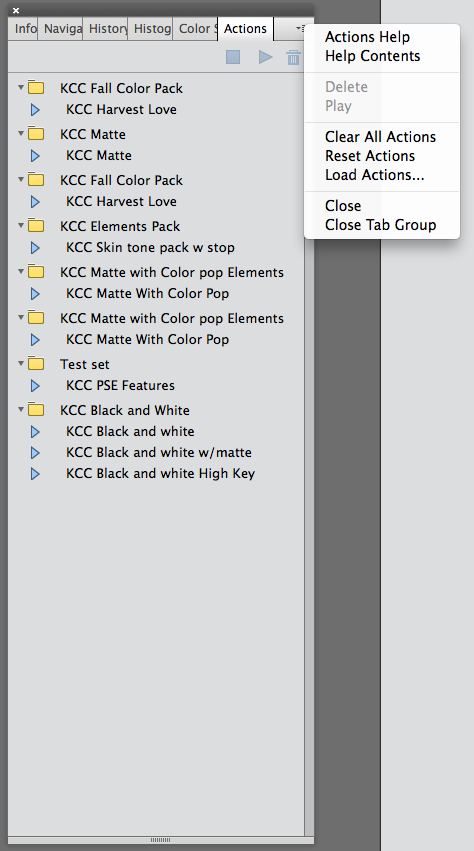The image size is (474, 851).
Task: Collapse the KCC Matte set
Action: click(x=21, y=133)
